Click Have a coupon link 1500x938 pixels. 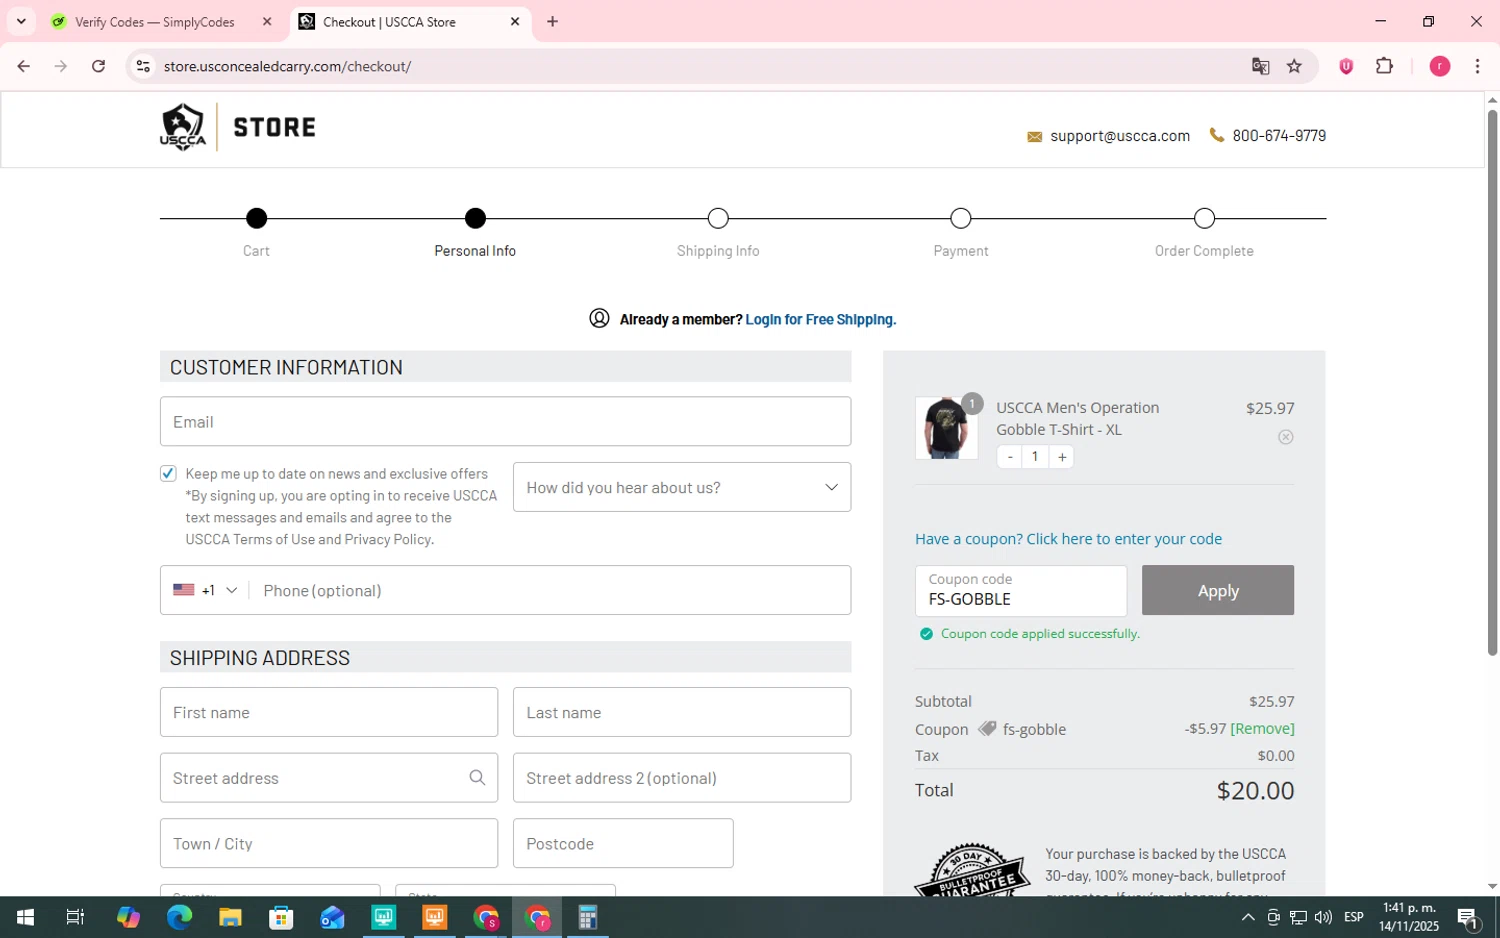[x=1068, y=538]
